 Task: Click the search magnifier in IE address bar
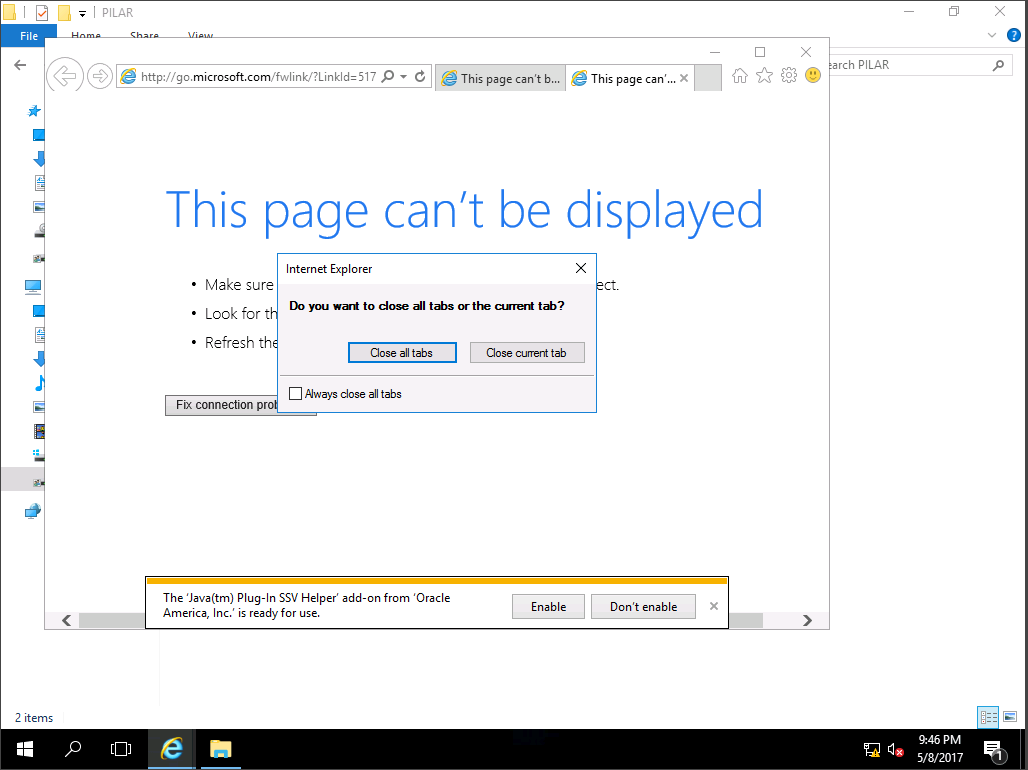pyautogui.click(x=388, y=76)
